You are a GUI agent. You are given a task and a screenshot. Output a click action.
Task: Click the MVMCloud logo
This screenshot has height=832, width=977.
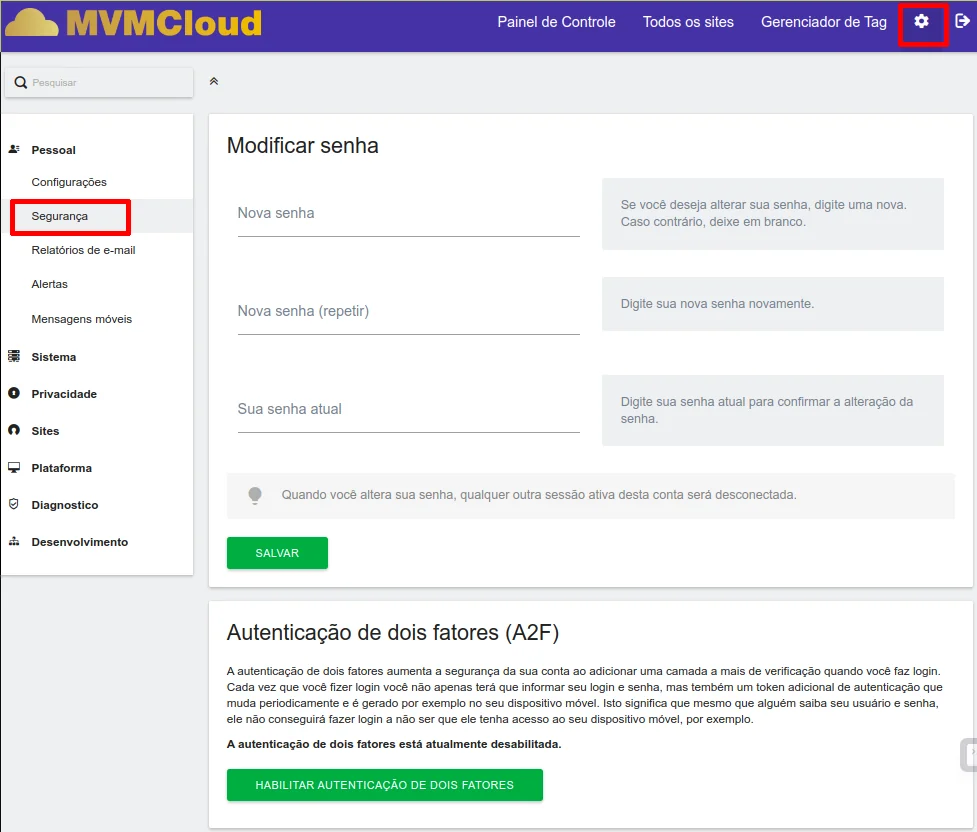click(x=134, y=23)
